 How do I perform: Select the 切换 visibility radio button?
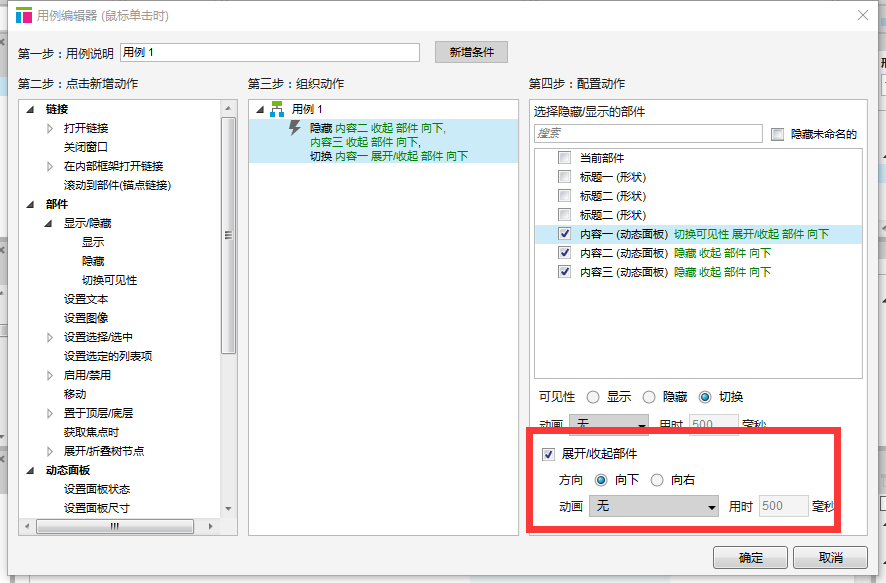click(x=705, y=397)
